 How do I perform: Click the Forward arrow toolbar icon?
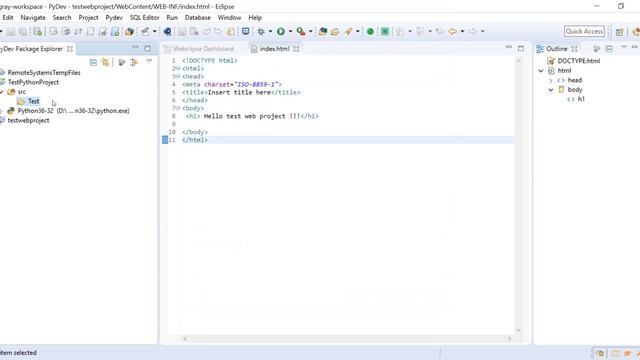pyautogui.click(x=473, y=31)
